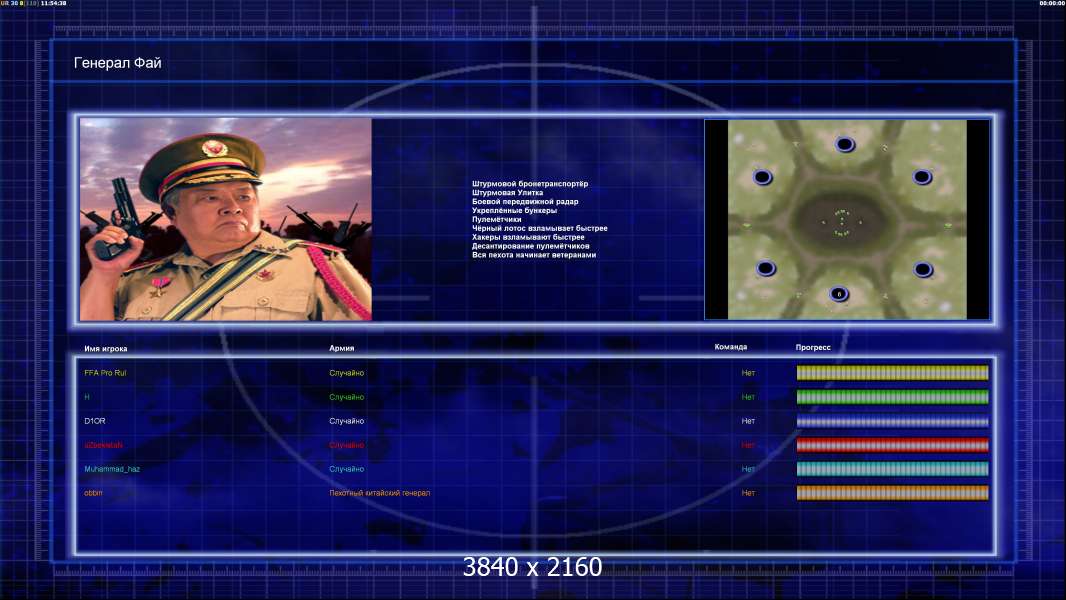Click the white-blue progress bar of D1OR
Screen dimensions: 1066x600
pyautogui.click(x=892, y=421)
